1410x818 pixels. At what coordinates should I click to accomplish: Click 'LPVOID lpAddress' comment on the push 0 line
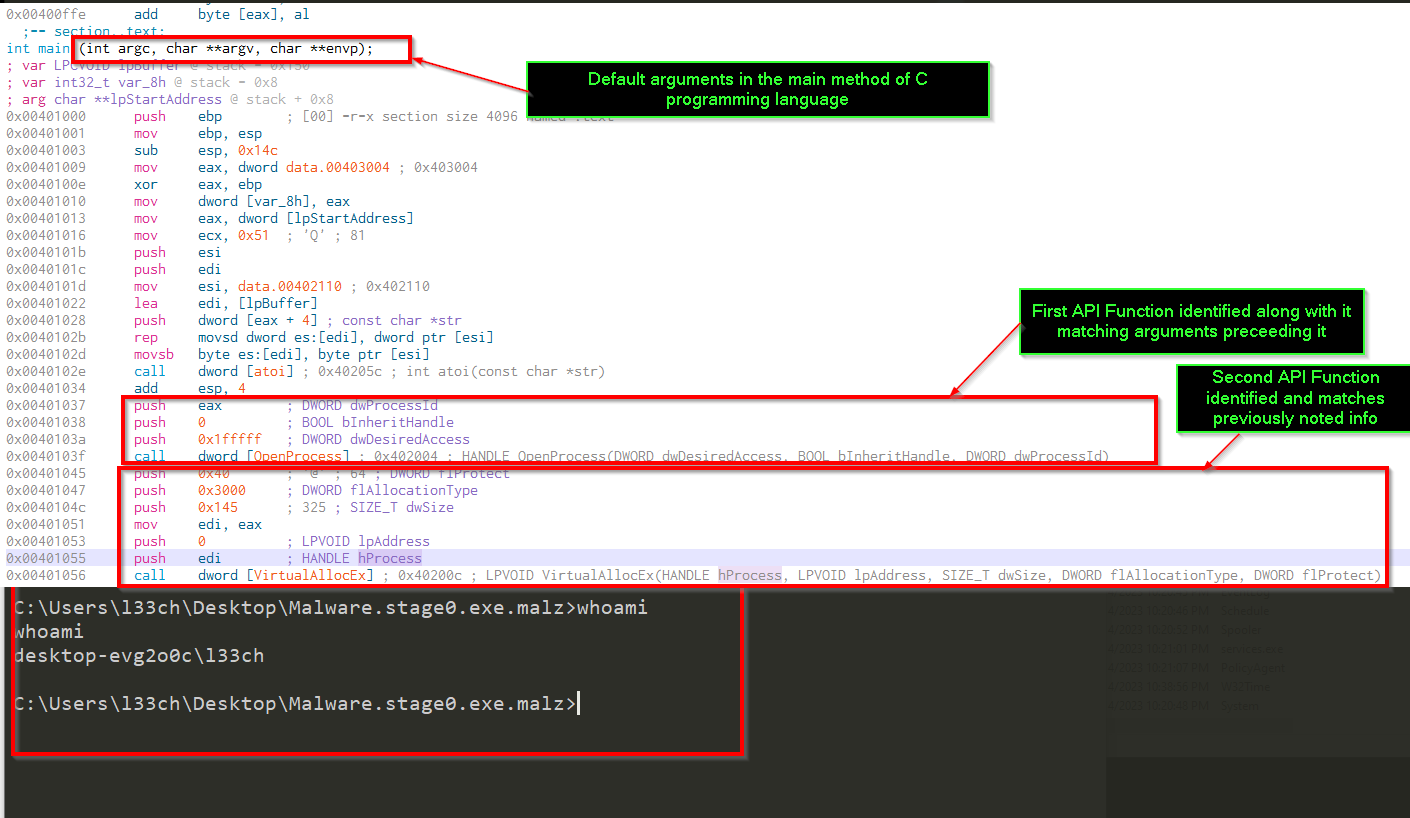coord(366,541)
